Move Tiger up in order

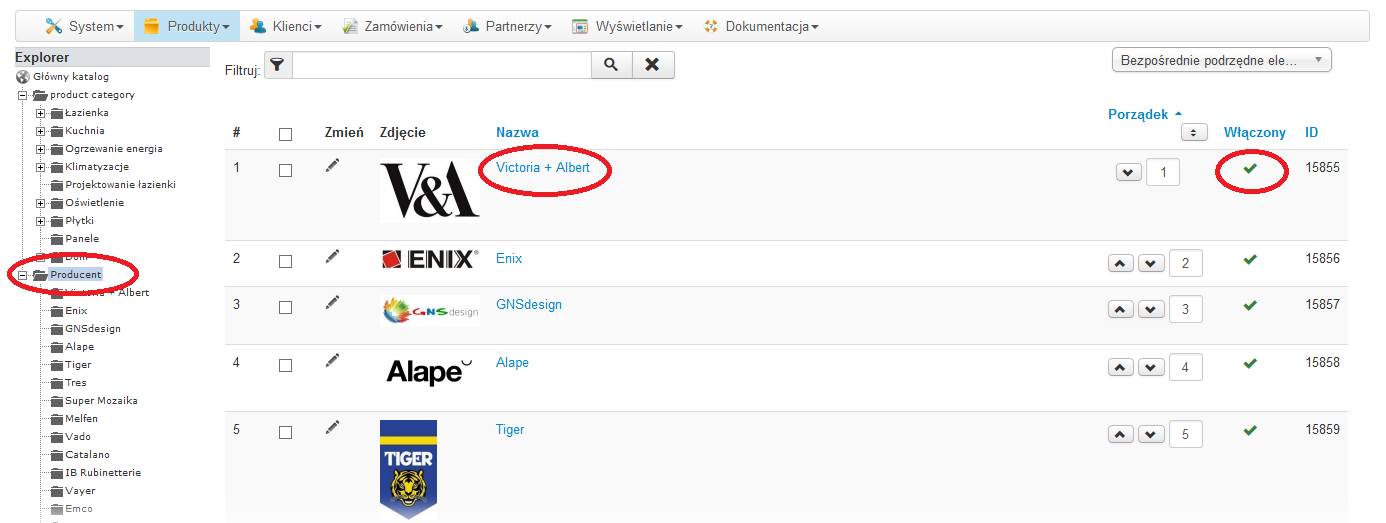pos(1121,434)
